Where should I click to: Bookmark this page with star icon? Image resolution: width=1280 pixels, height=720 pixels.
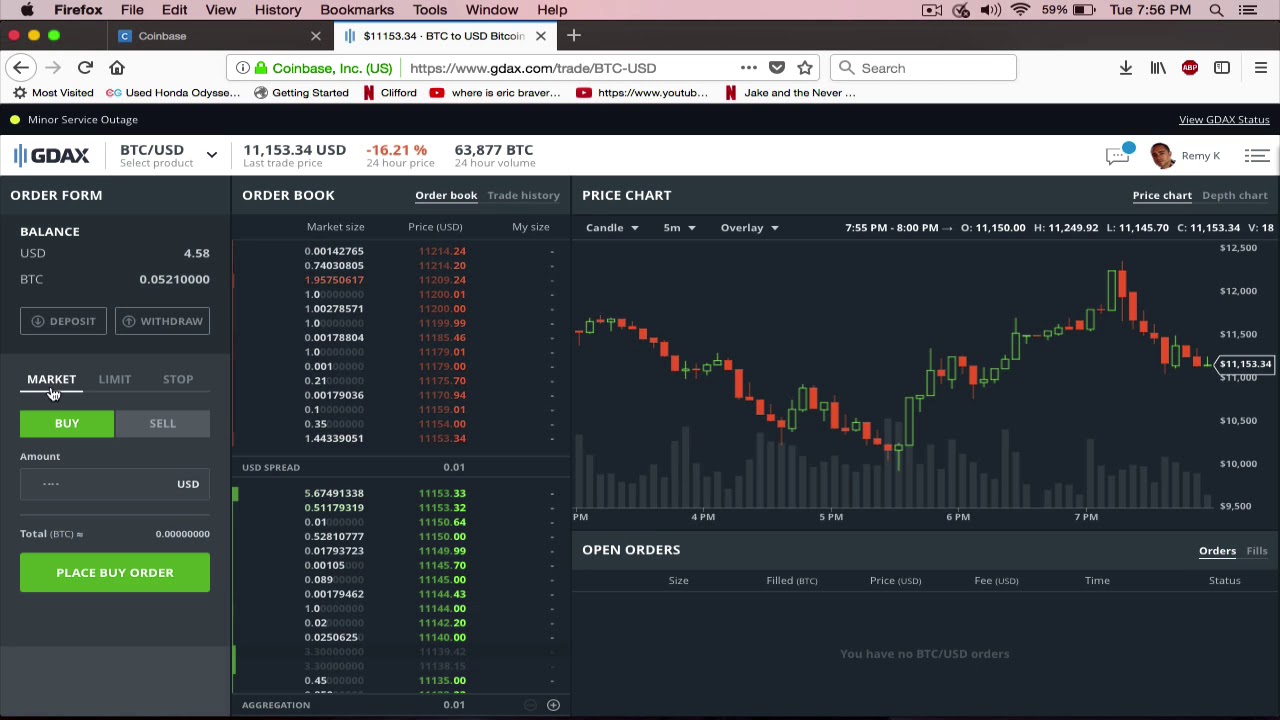point(805,68)
